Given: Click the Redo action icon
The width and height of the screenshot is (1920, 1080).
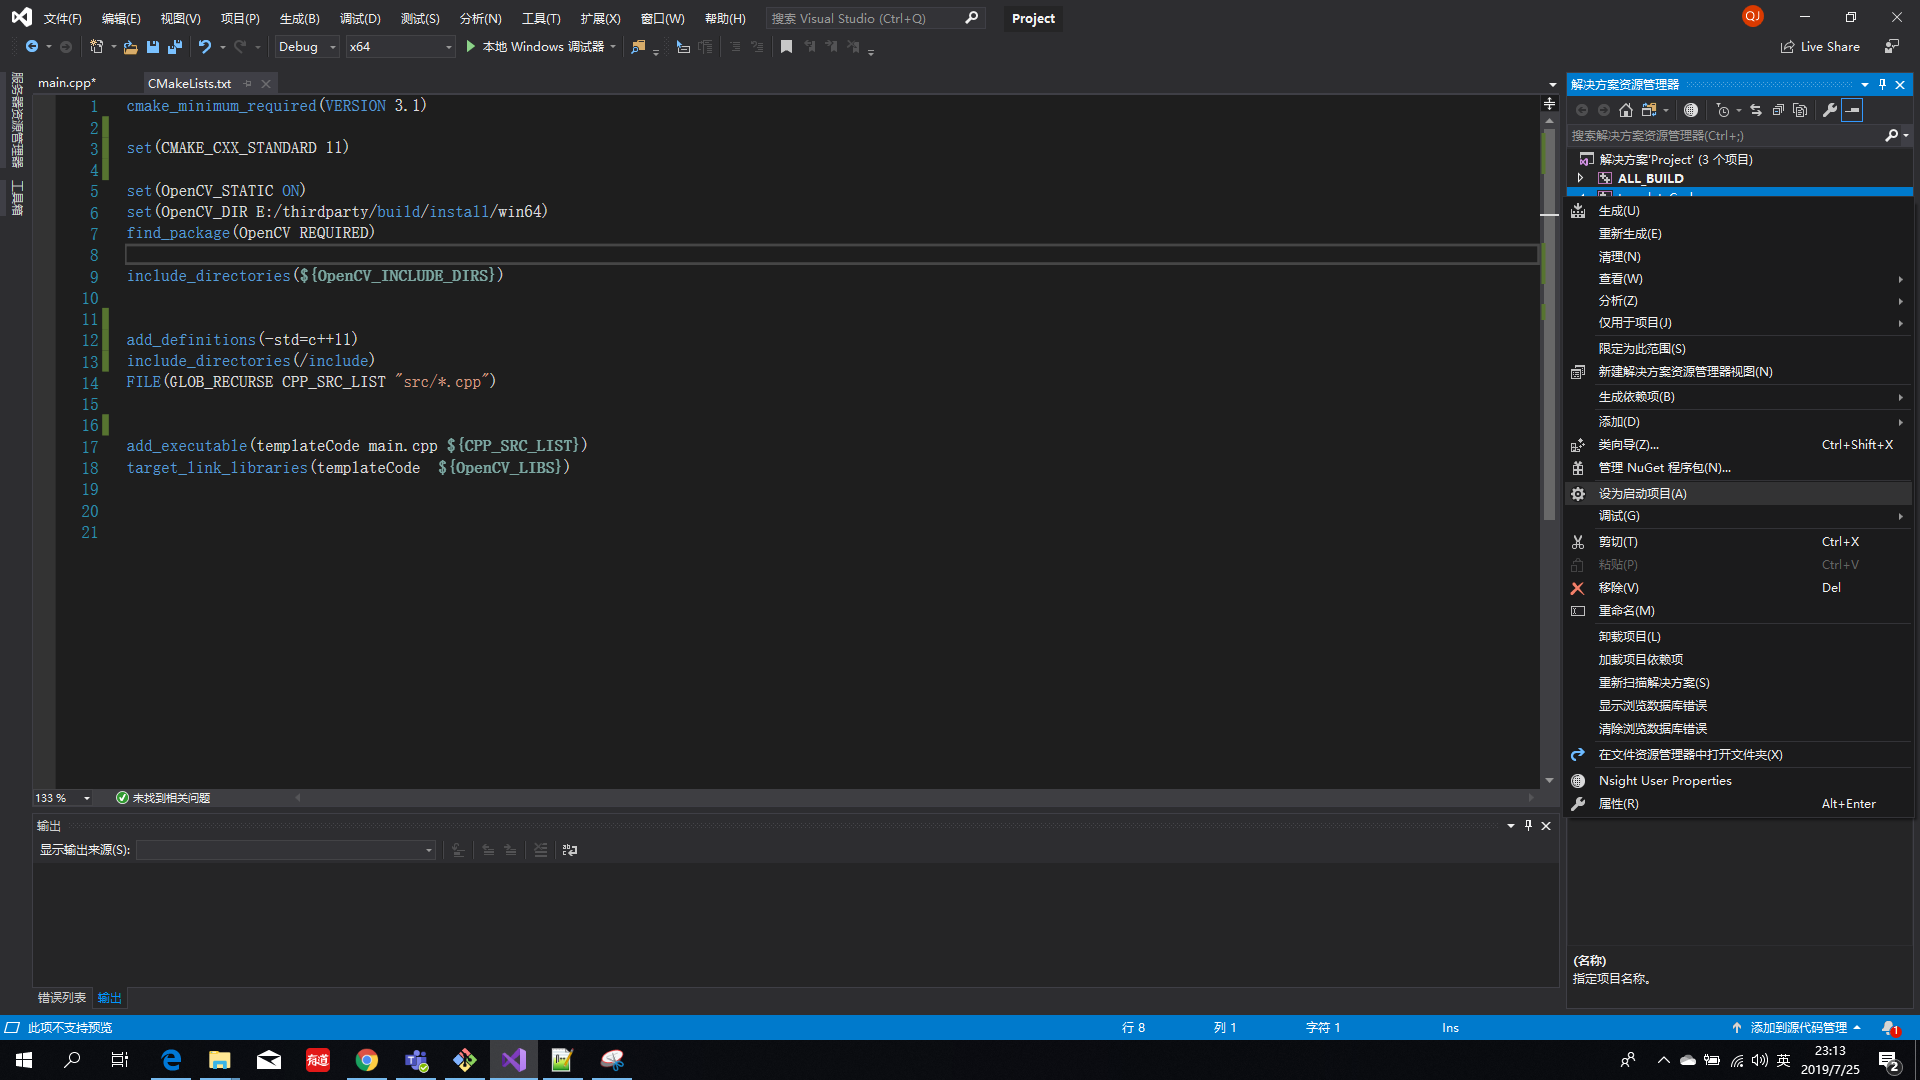Looking at the screenshot, I should (x=240, y=47).
